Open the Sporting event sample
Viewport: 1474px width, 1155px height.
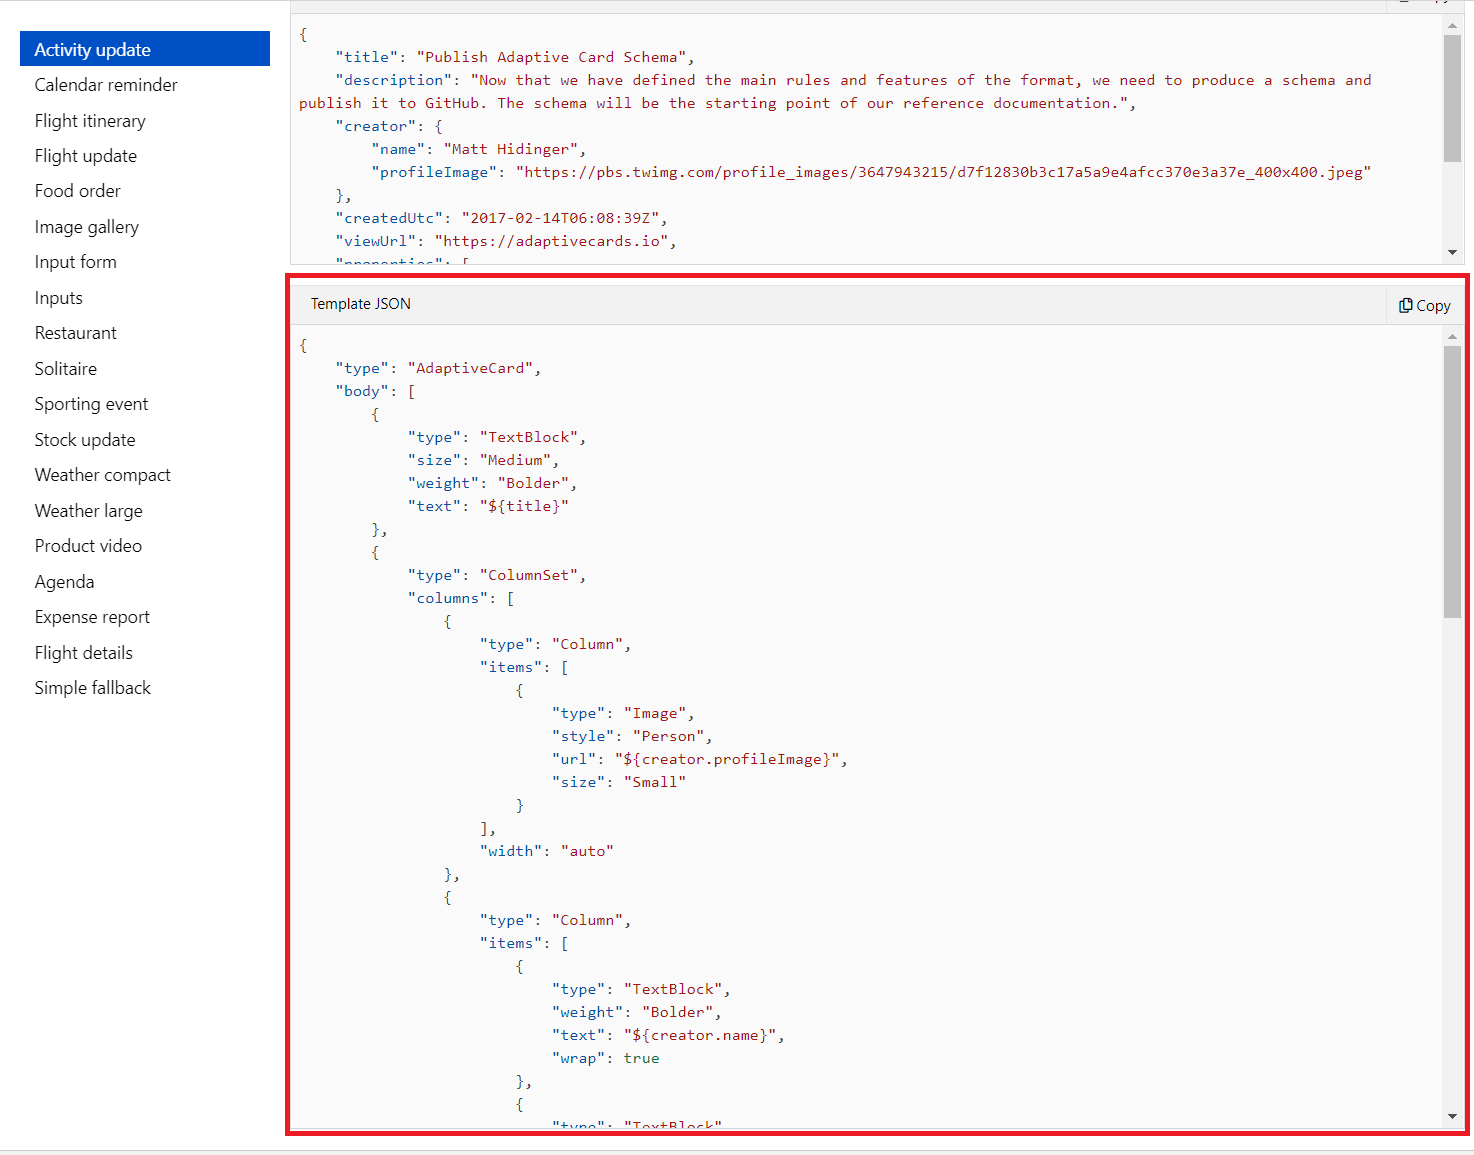coord(91,403)
